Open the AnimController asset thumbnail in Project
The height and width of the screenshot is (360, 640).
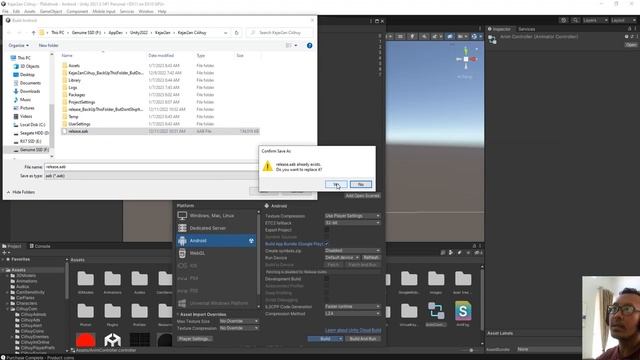coord(436,311)
